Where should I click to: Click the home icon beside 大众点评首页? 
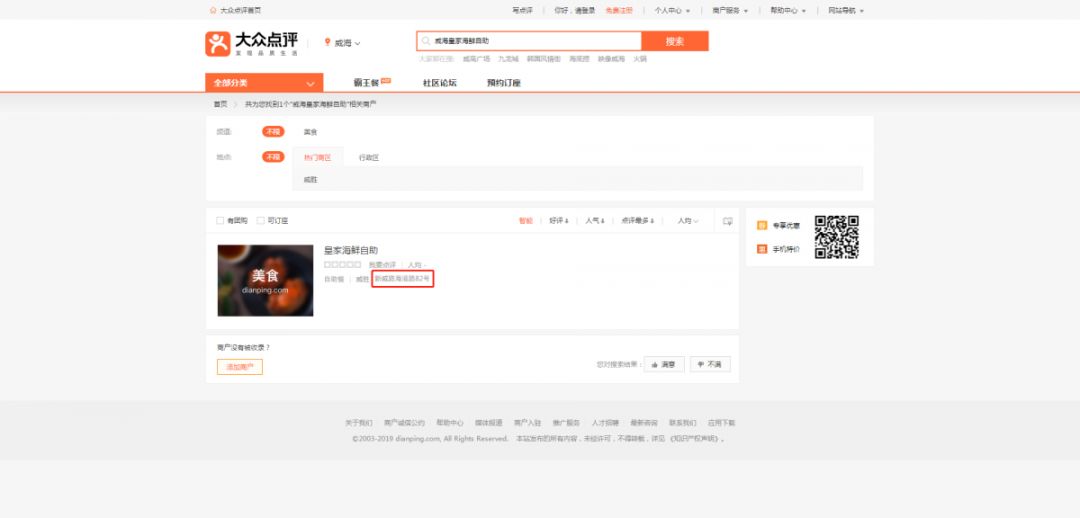click(x=213, y=10)
